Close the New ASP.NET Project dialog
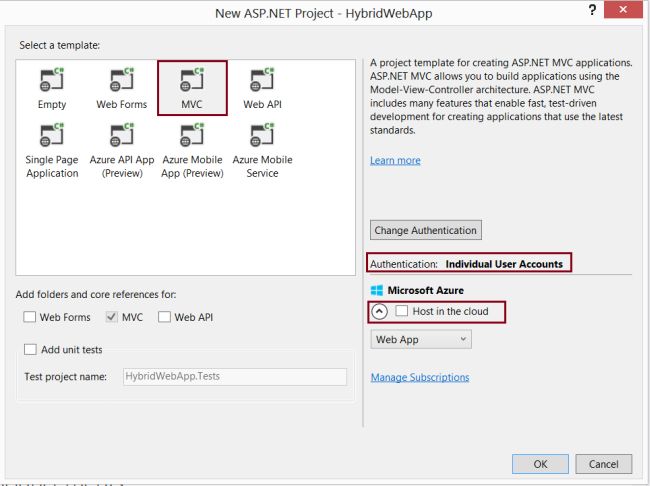This screenshot has height=486, width=650. click(623, 9)
